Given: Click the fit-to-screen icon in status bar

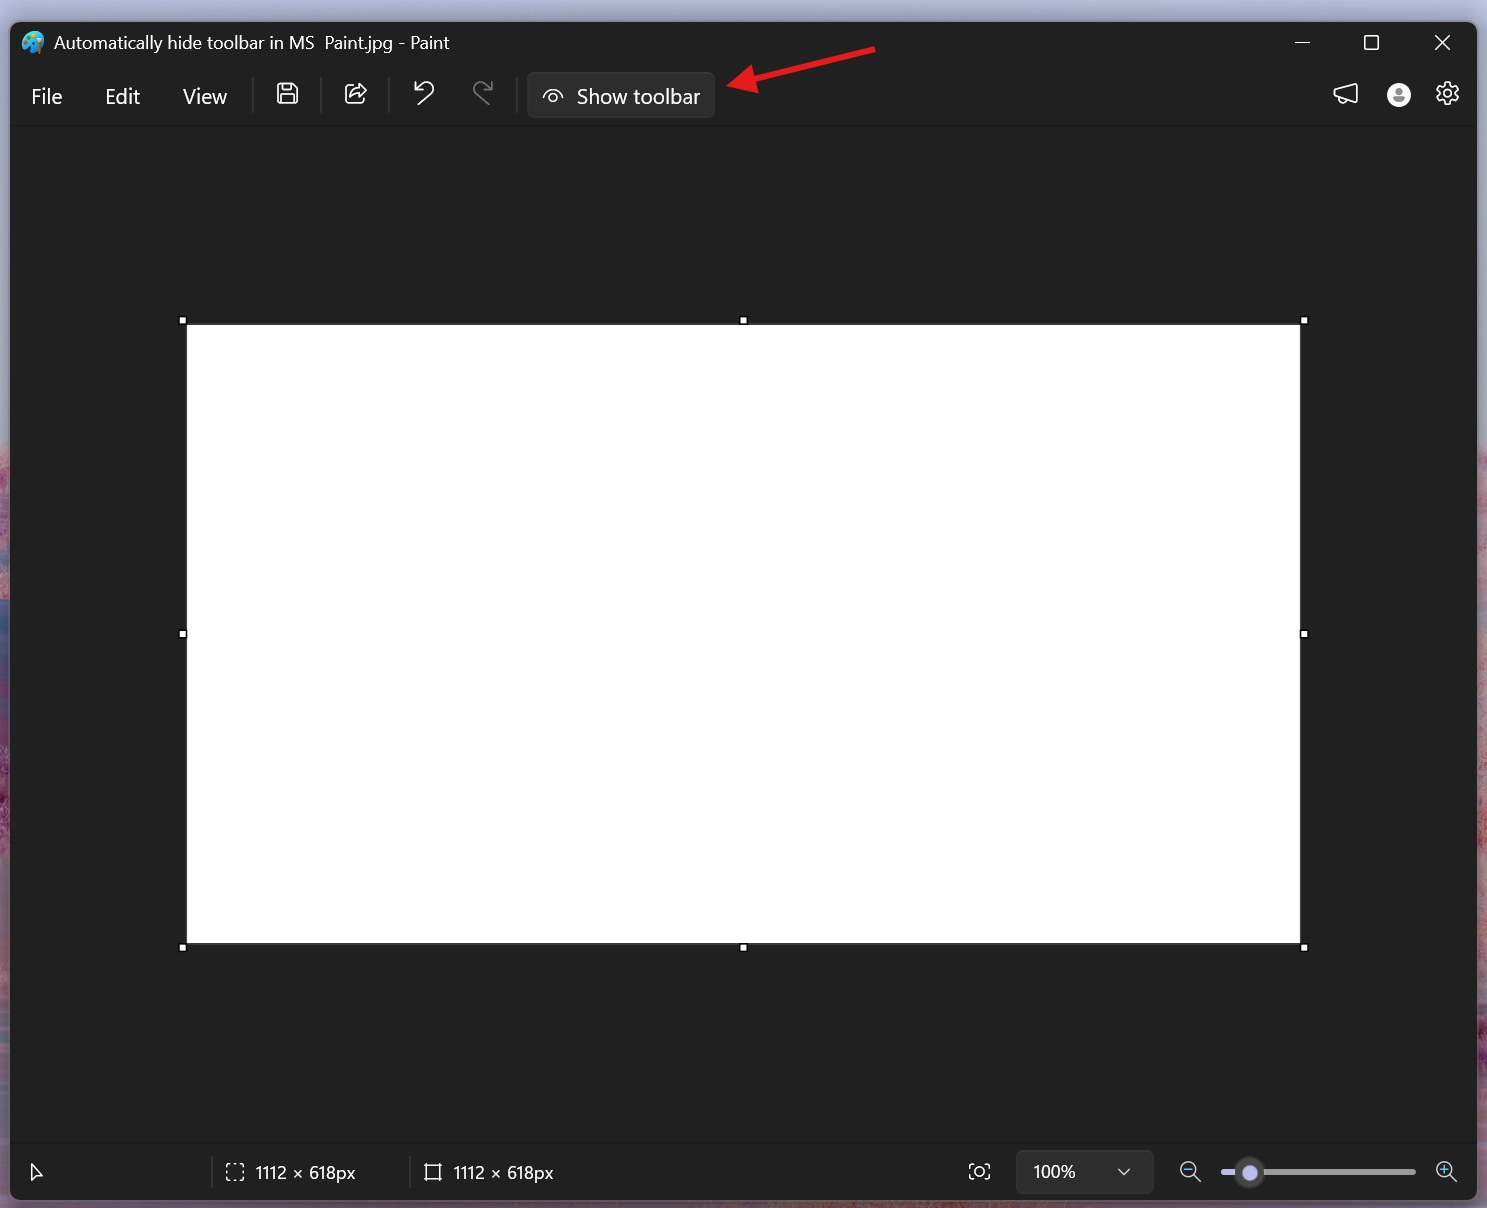Looking at the screenshot, I should (x=978, y=1172).
